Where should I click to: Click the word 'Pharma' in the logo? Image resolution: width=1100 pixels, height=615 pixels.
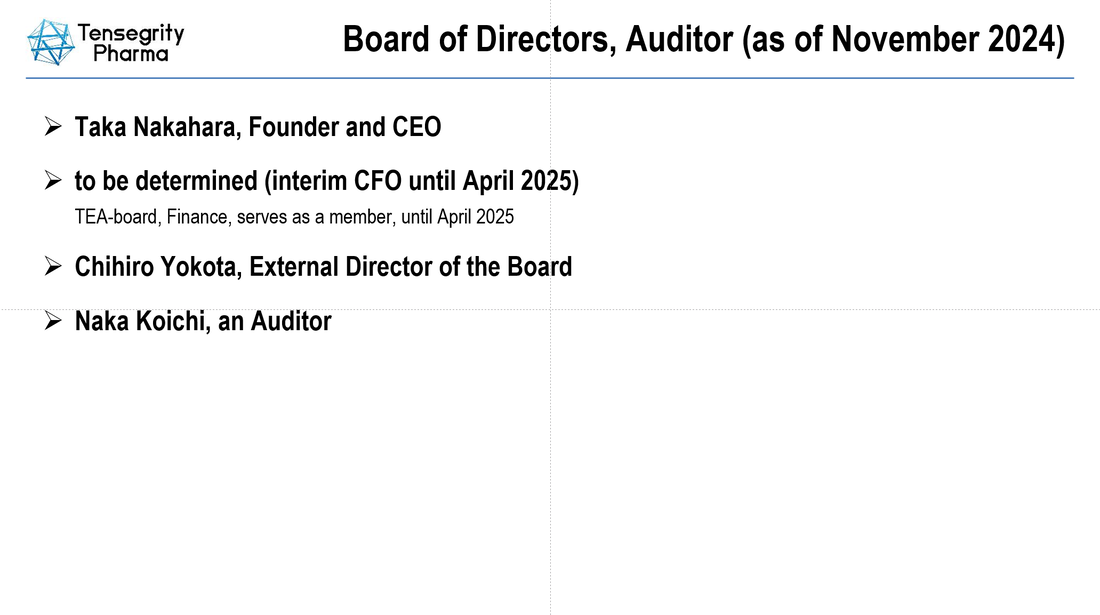131,54
